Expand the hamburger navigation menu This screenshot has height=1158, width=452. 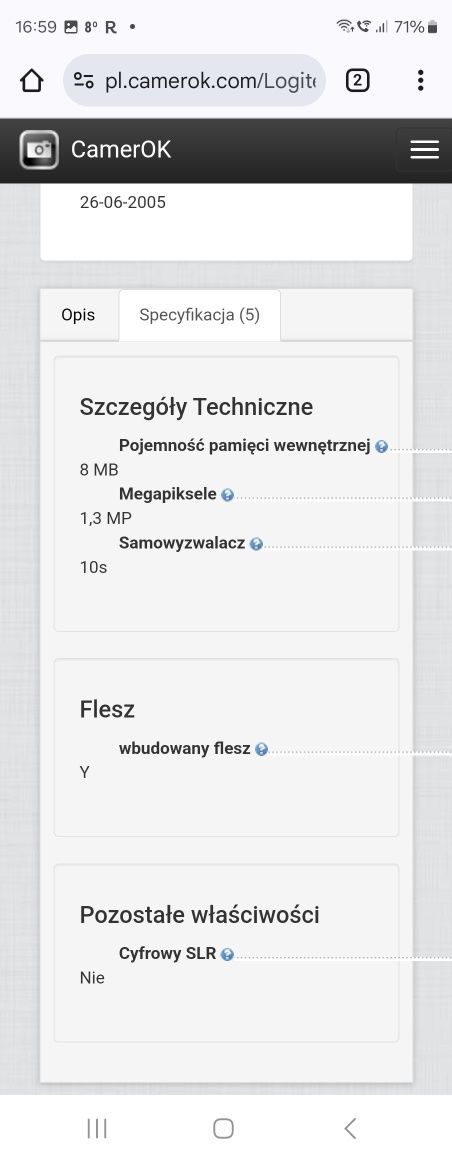point(425,150)
